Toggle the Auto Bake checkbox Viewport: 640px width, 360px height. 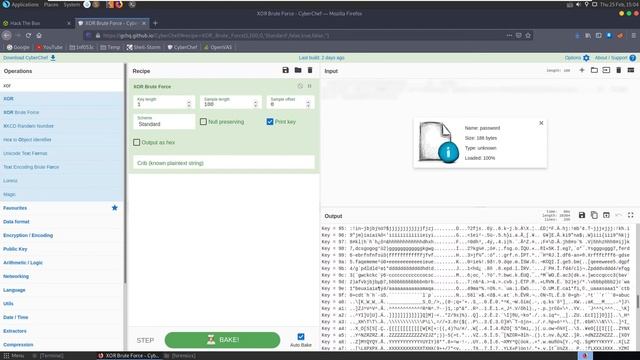point(301,337)
